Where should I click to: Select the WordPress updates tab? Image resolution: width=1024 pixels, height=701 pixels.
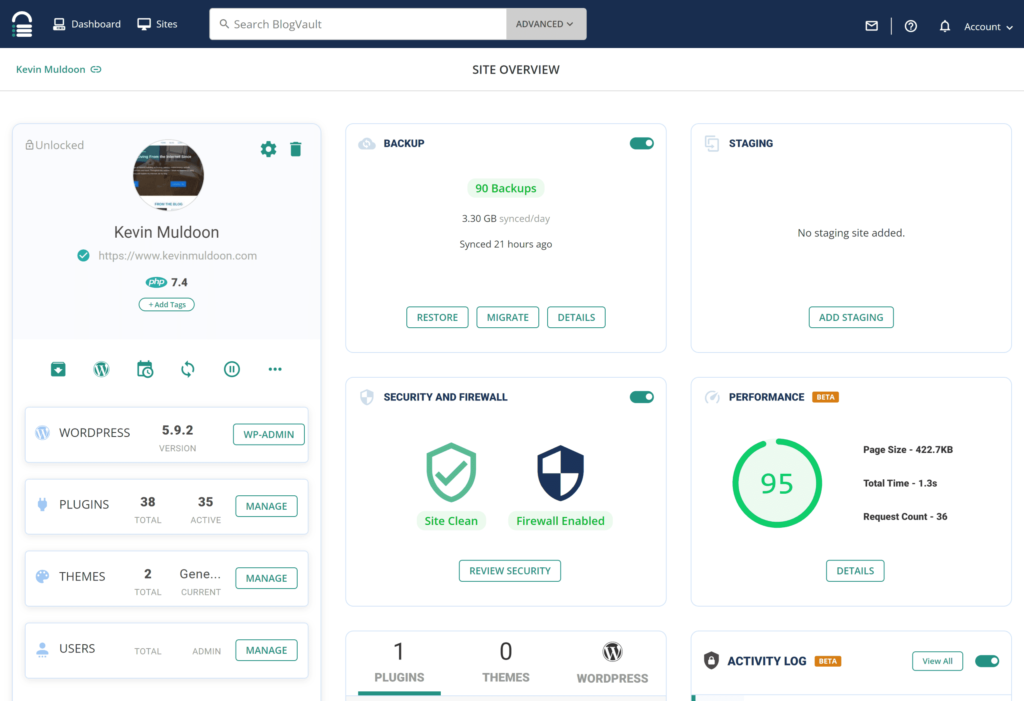point(613,663)
